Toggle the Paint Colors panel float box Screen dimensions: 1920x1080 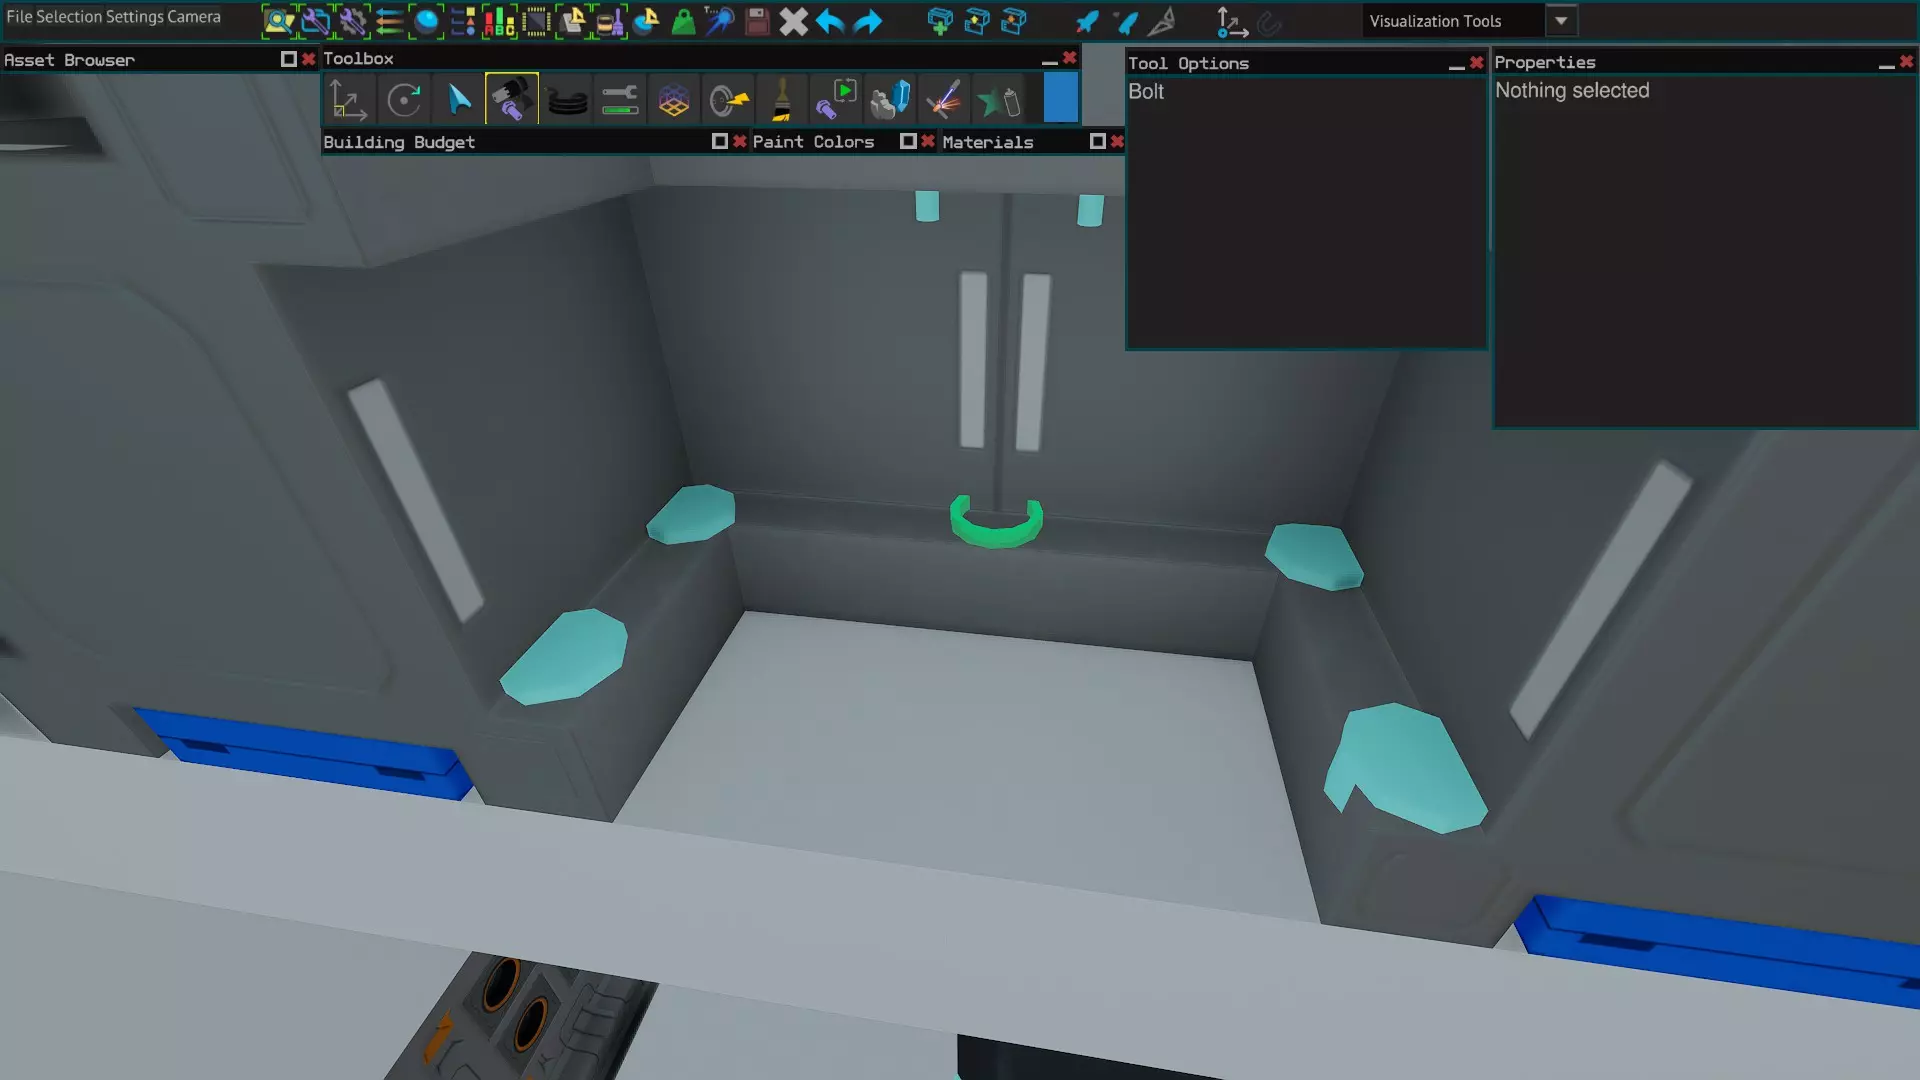(907, 141)
